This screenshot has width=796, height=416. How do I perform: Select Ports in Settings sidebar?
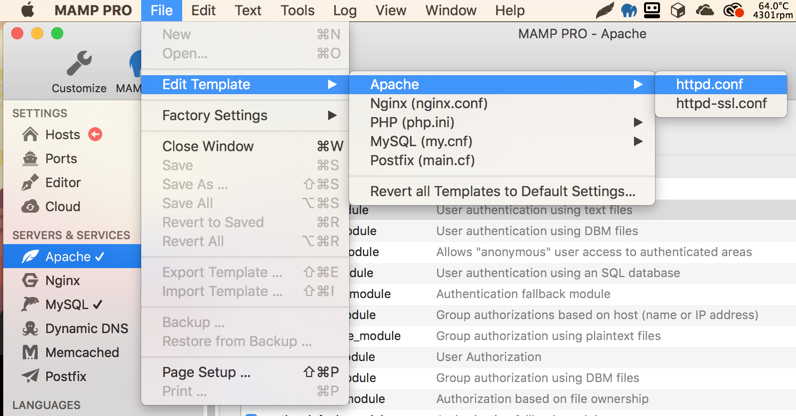61,158
